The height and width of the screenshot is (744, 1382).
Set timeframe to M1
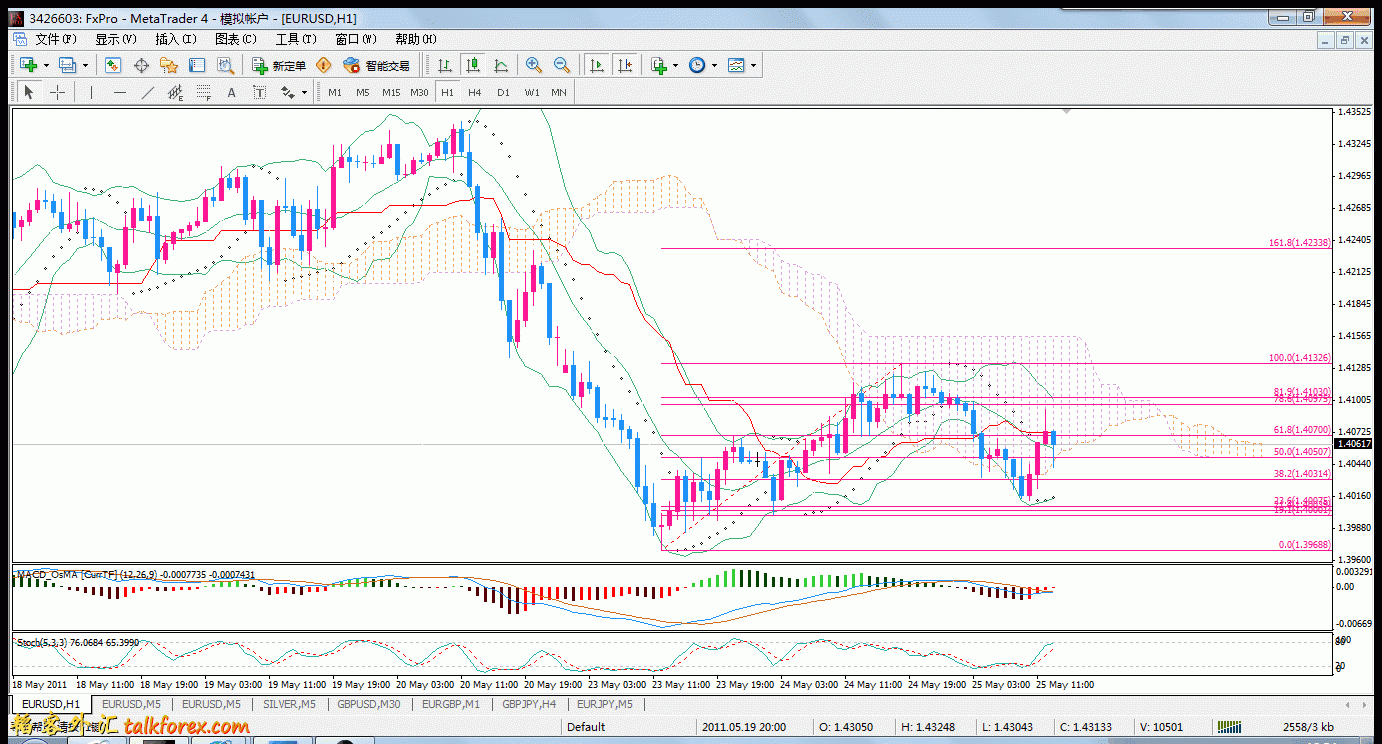pos(334,92)
